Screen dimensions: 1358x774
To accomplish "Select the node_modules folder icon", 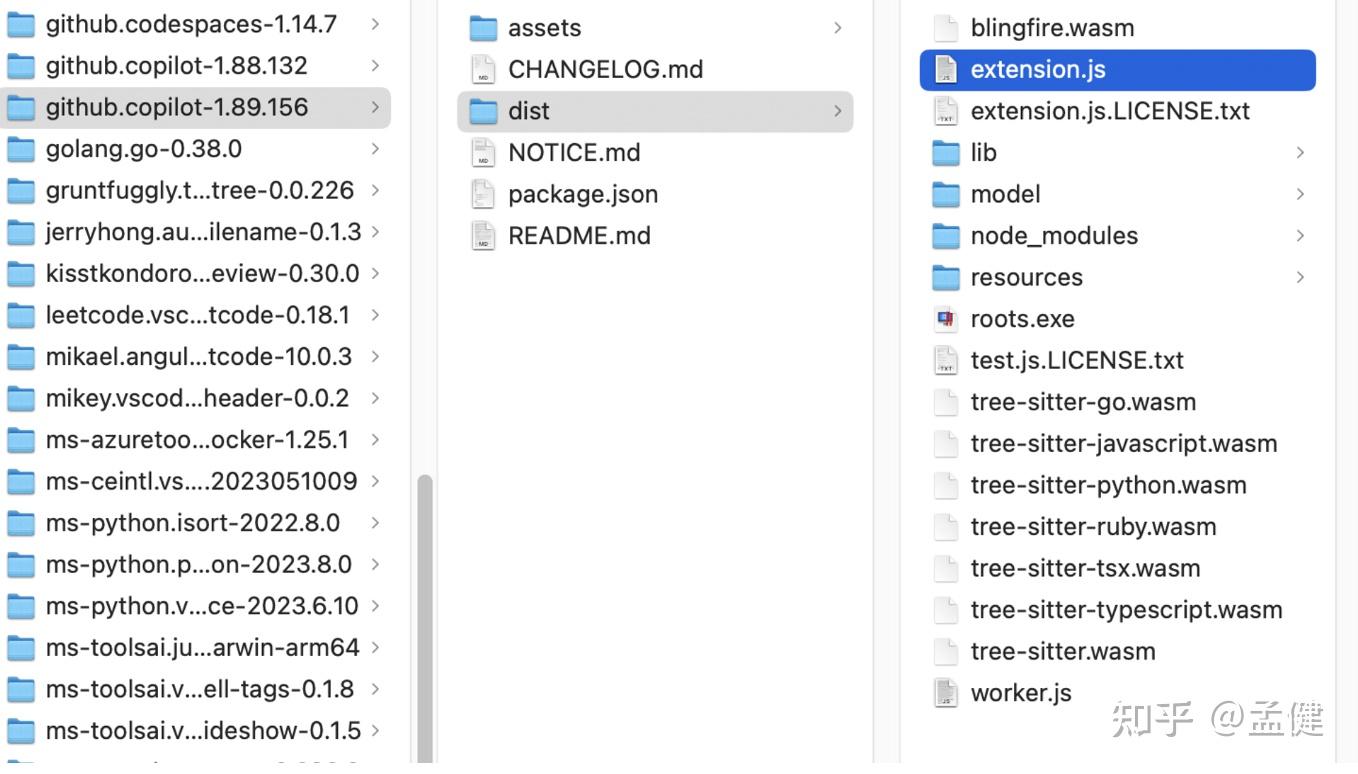I will (946, 236).
